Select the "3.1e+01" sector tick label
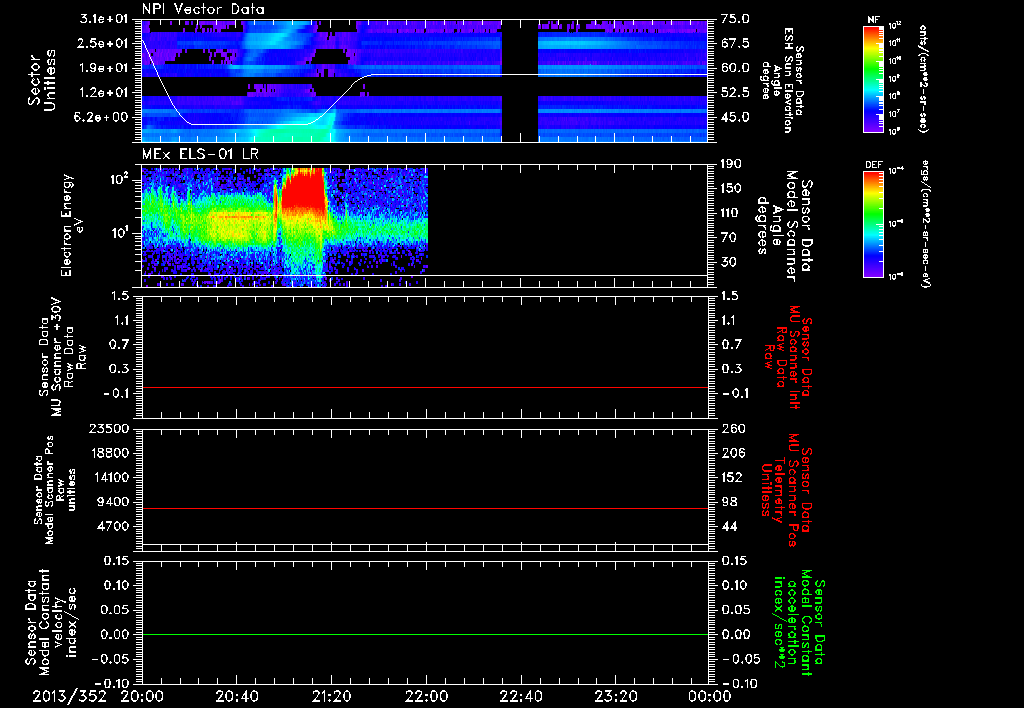 (103, 19)
